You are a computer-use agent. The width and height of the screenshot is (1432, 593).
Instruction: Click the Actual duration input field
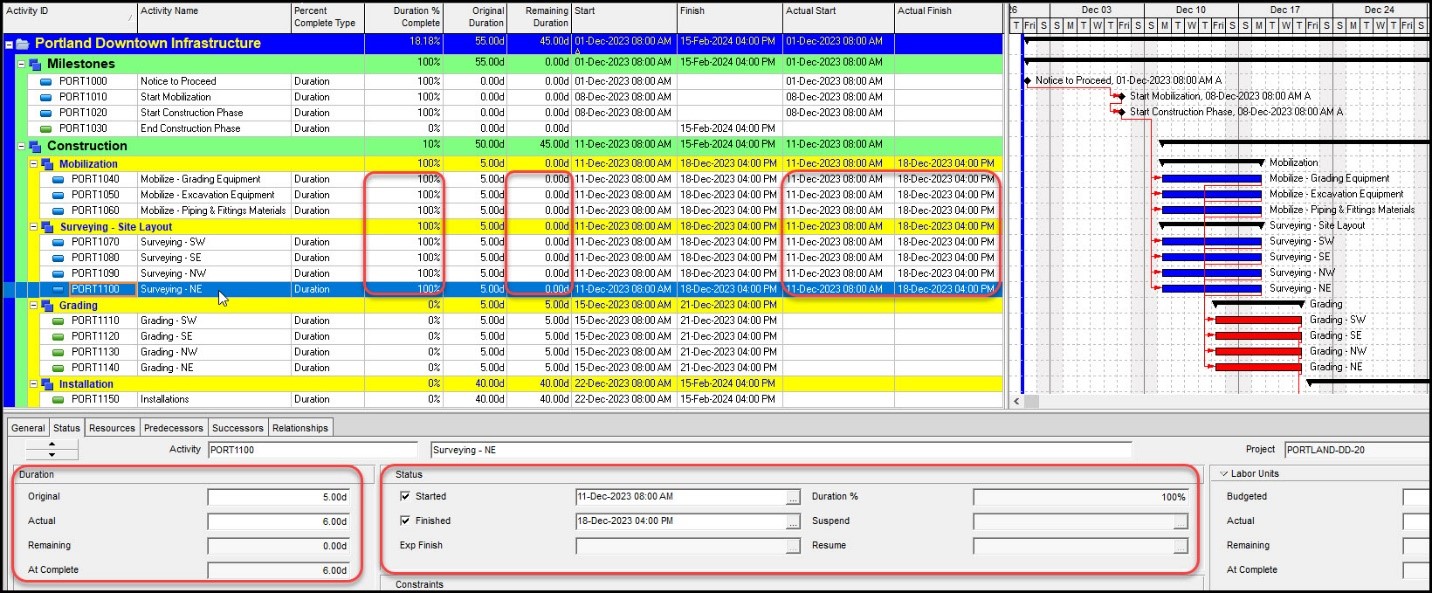[279, 522]
